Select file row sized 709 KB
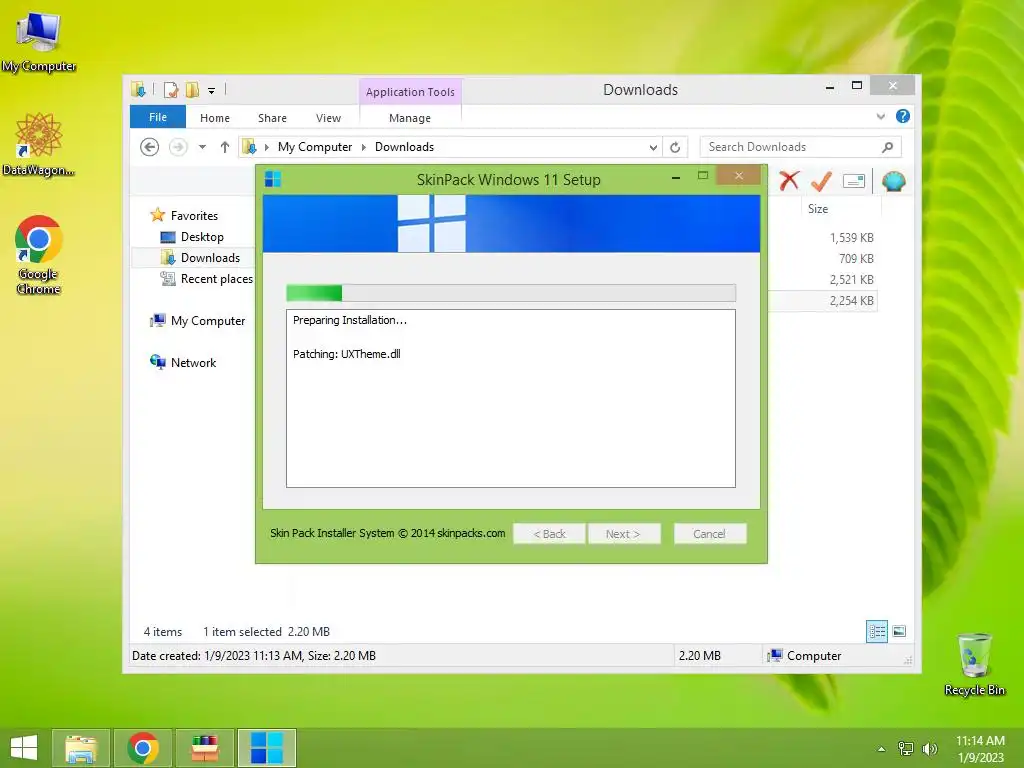1024x768 pixels. coord(823,259)
